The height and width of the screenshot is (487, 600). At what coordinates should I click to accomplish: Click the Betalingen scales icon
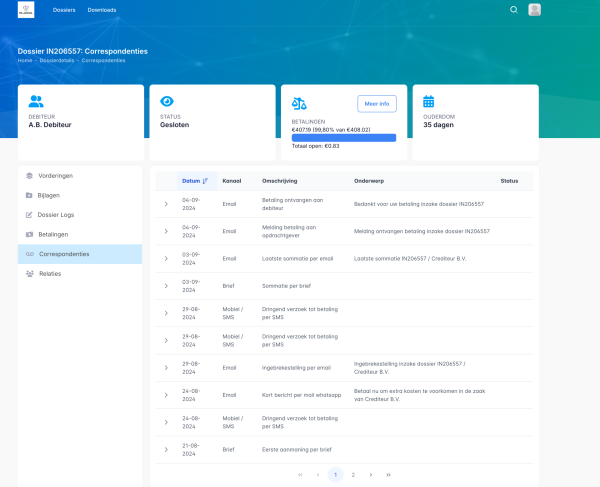pyautogui.click(x=299, y=103)
